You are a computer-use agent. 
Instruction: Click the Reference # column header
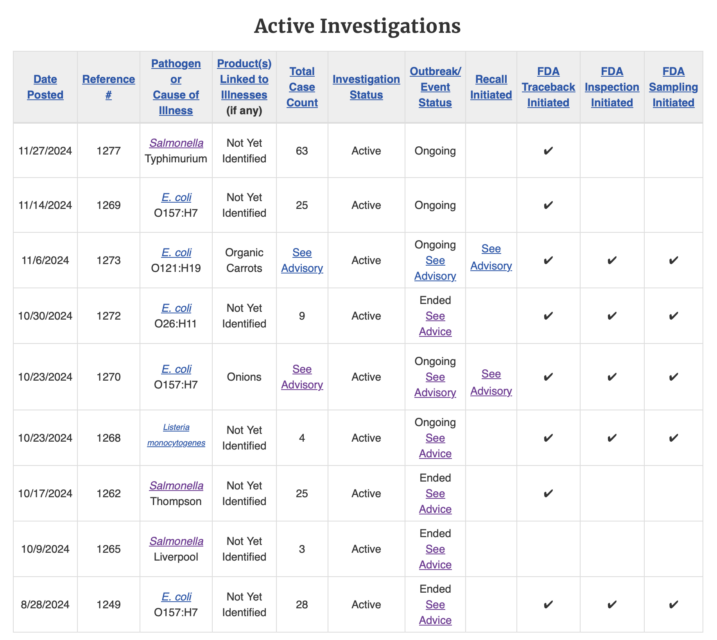tap(108, 87)
